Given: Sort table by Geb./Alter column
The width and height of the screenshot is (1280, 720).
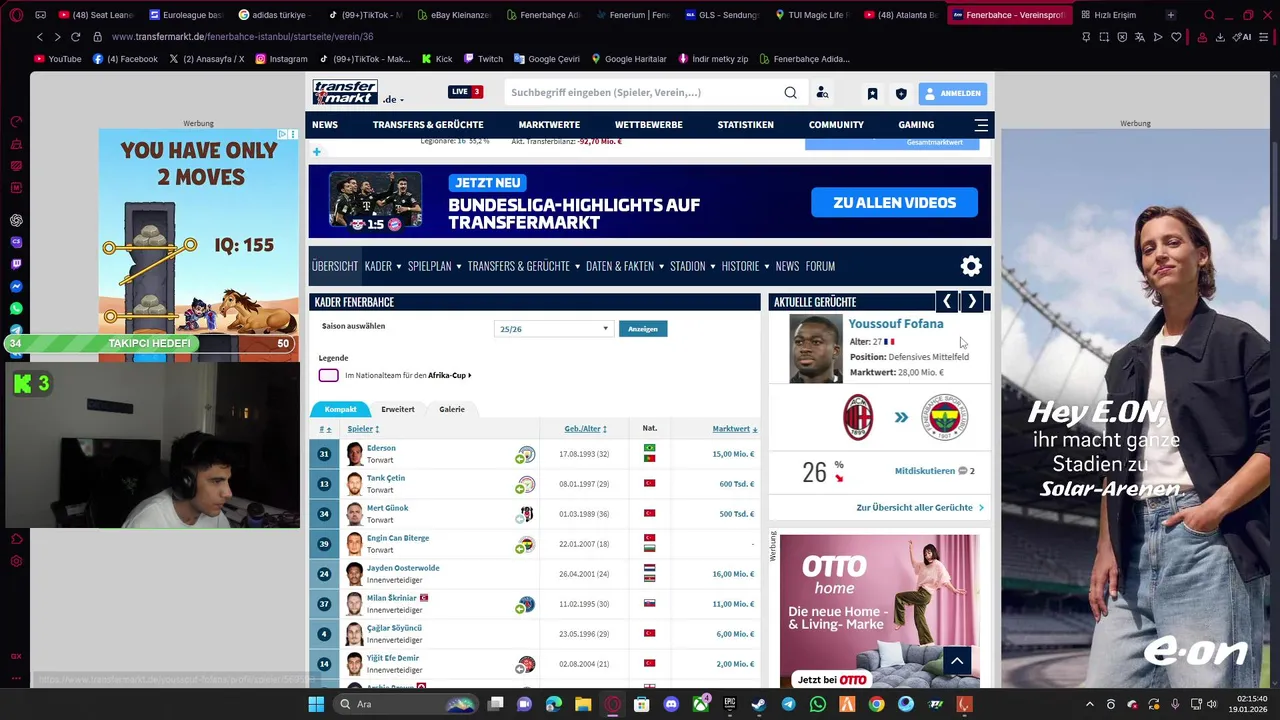Looking at the screenshot, I should [x=585, y=429].
